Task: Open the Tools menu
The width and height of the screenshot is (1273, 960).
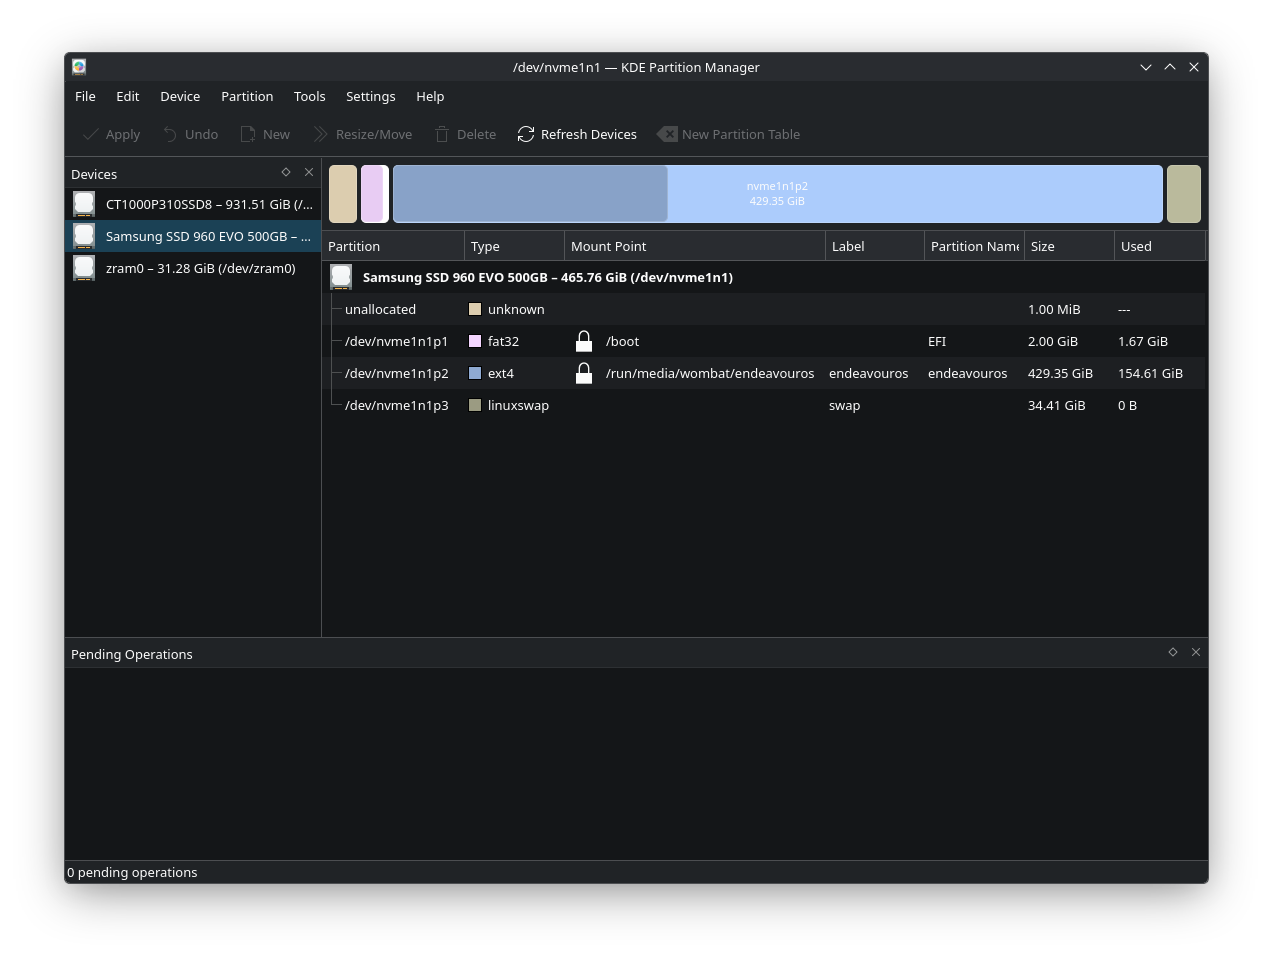Action: point(309,96)
